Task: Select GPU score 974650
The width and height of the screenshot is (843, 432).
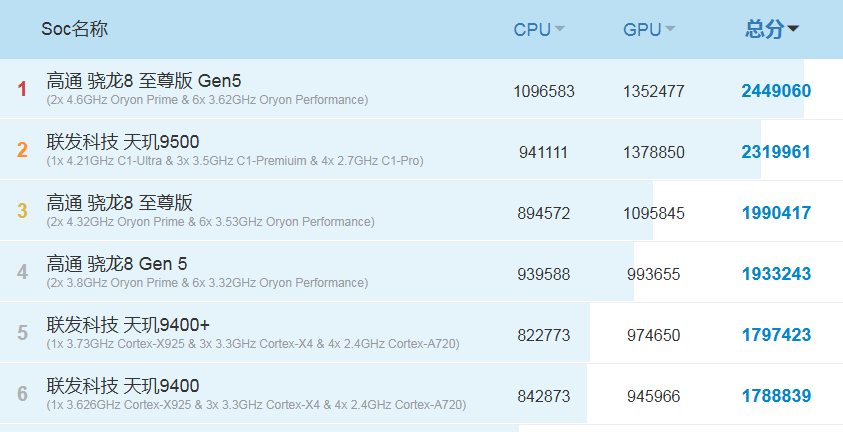Action: [x=653, y=335]
